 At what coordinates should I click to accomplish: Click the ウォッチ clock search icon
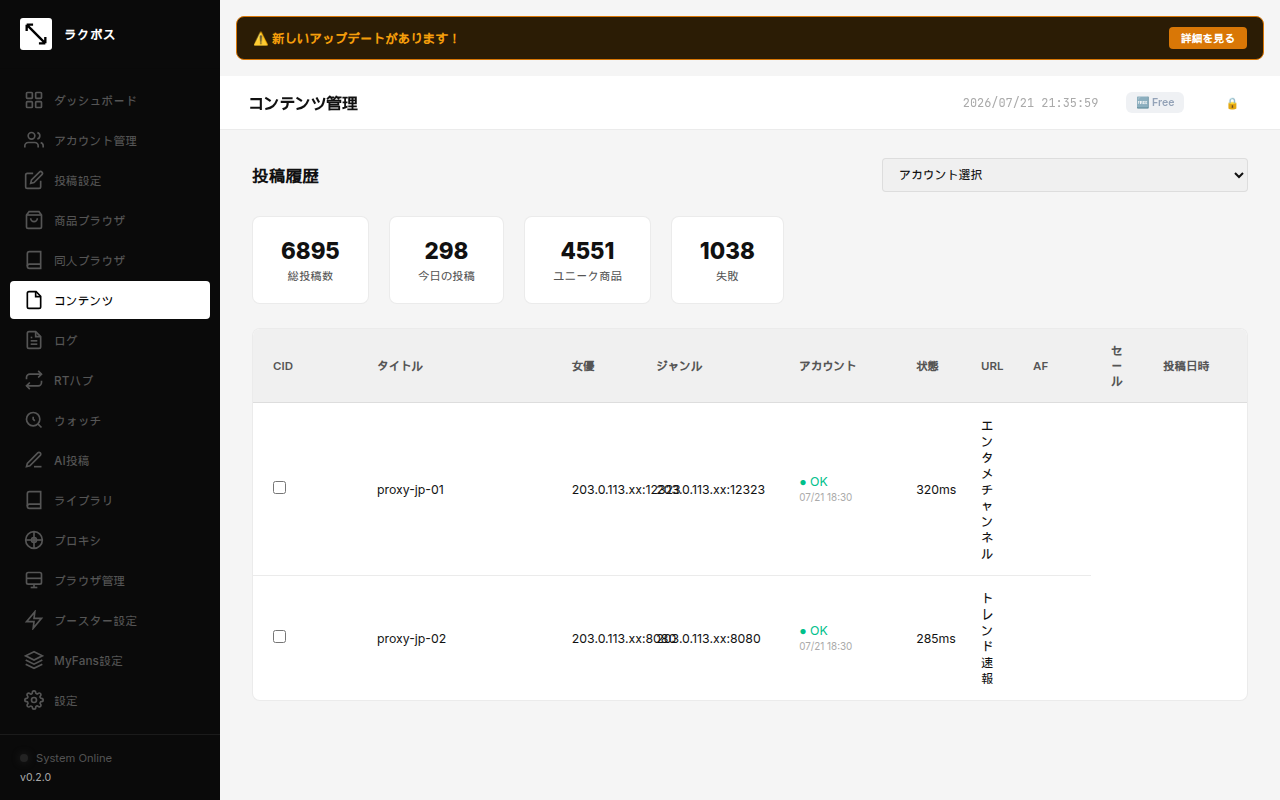pos(34,420)
